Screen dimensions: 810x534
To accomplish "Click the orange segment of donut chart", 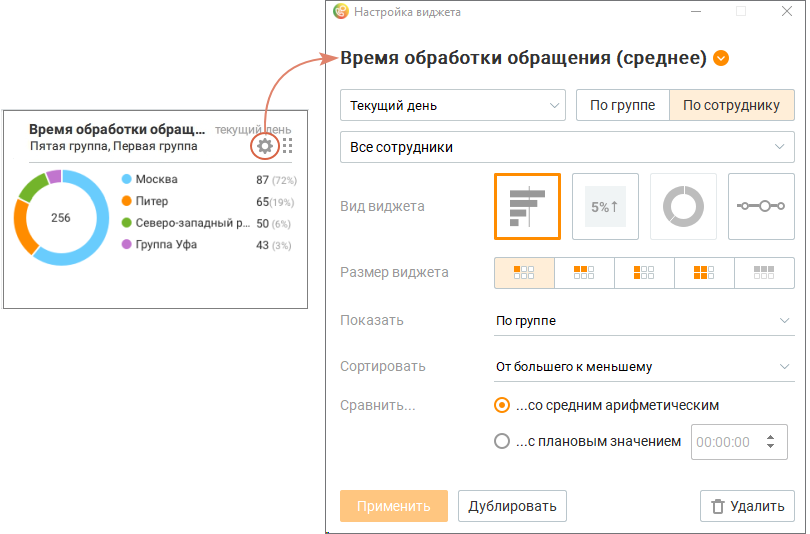I will click(22, 227).
